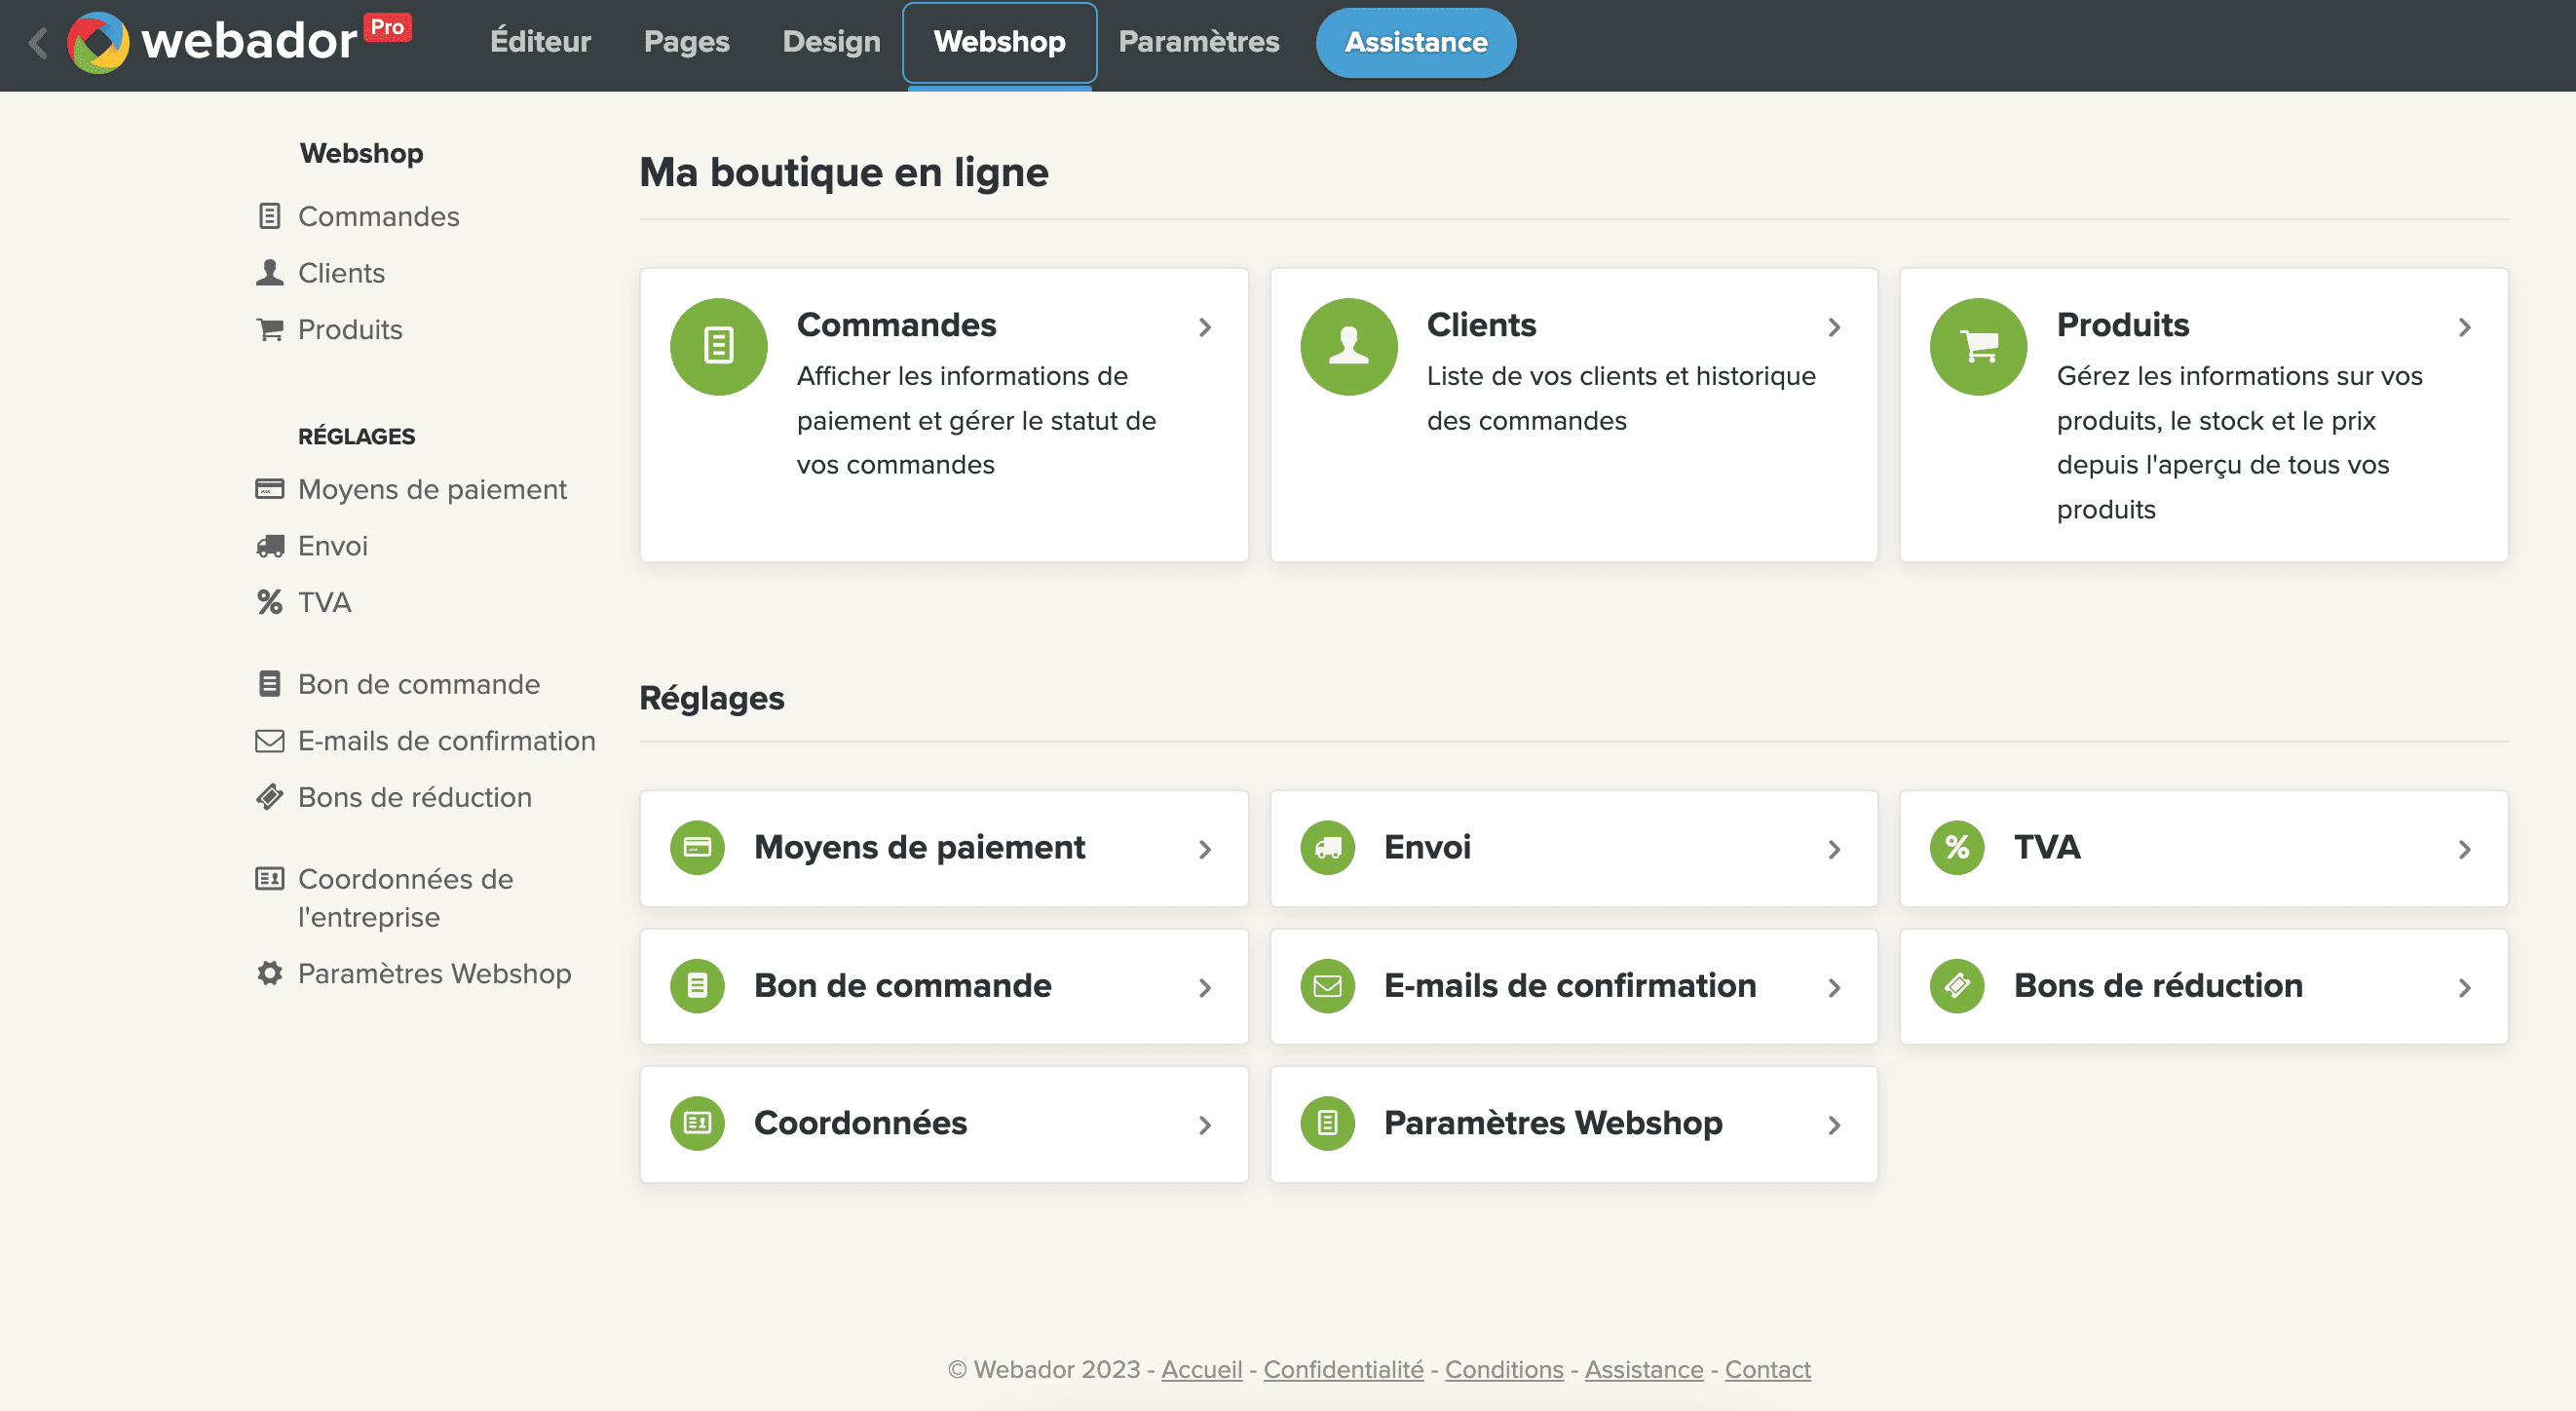The height and width of the screenshot is (1411, 2576).
Task: Click the green E-mails de confirmation envelope icon
Action: pyautogui.click(x=1327, y=986)
